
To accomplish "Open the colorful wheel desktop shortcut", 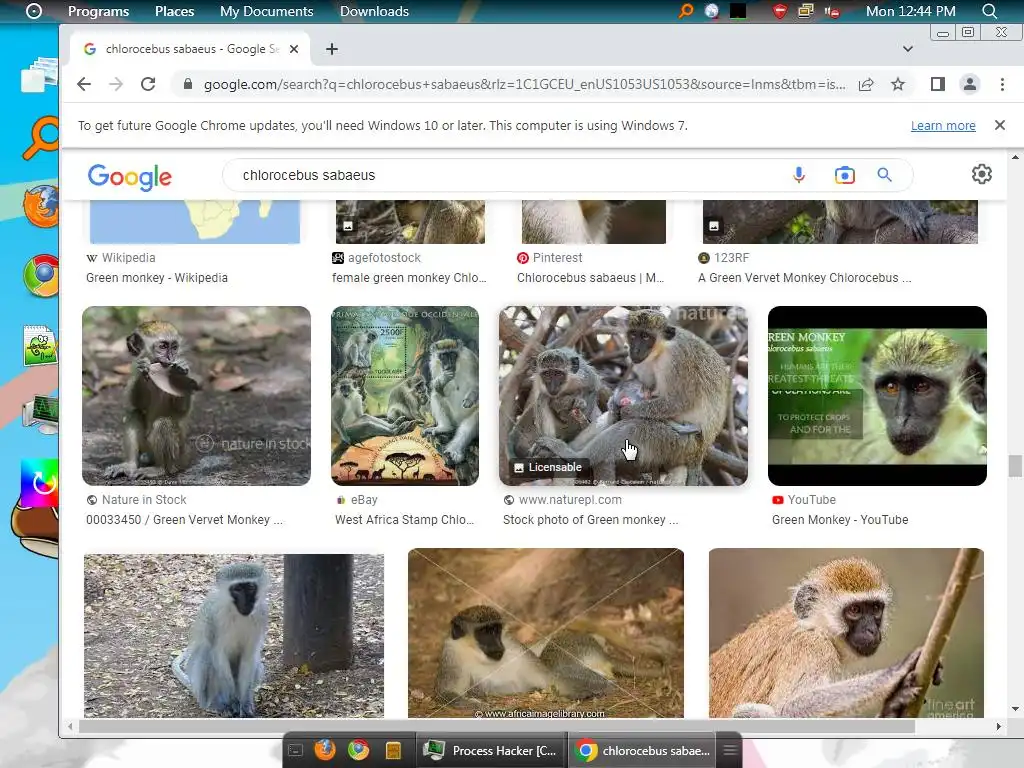I will pos(40,483).
